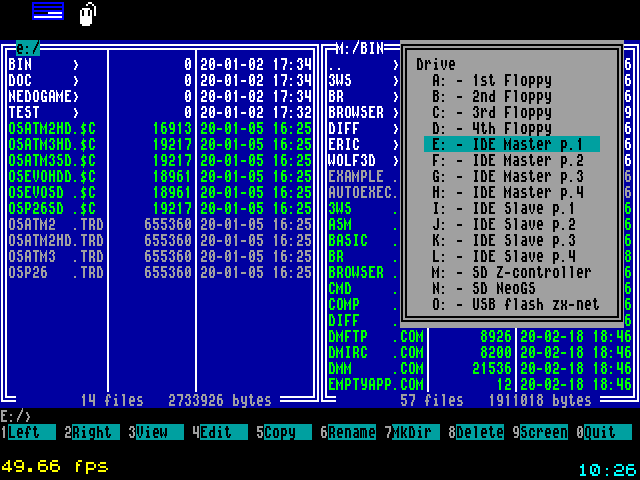Click the 8Delete function button
The image size is (640, 480).
480,432
